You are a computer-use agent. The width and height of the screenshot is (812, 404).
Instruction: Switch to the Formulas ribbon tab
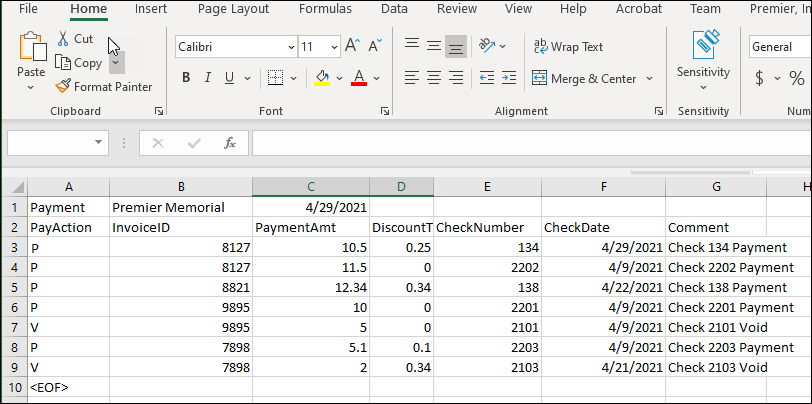pyautogui.click(x=327, y=9)
